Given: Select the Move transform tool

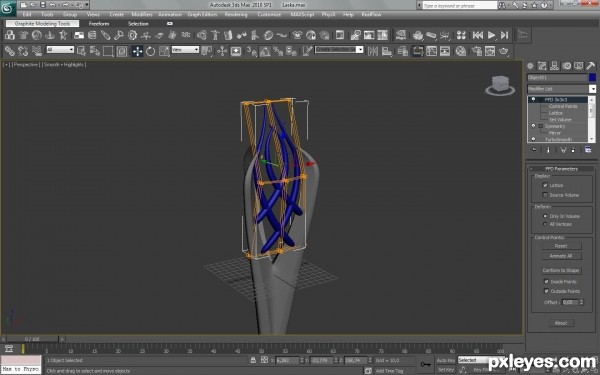Looking at the screenshot, I should [137, 51].
